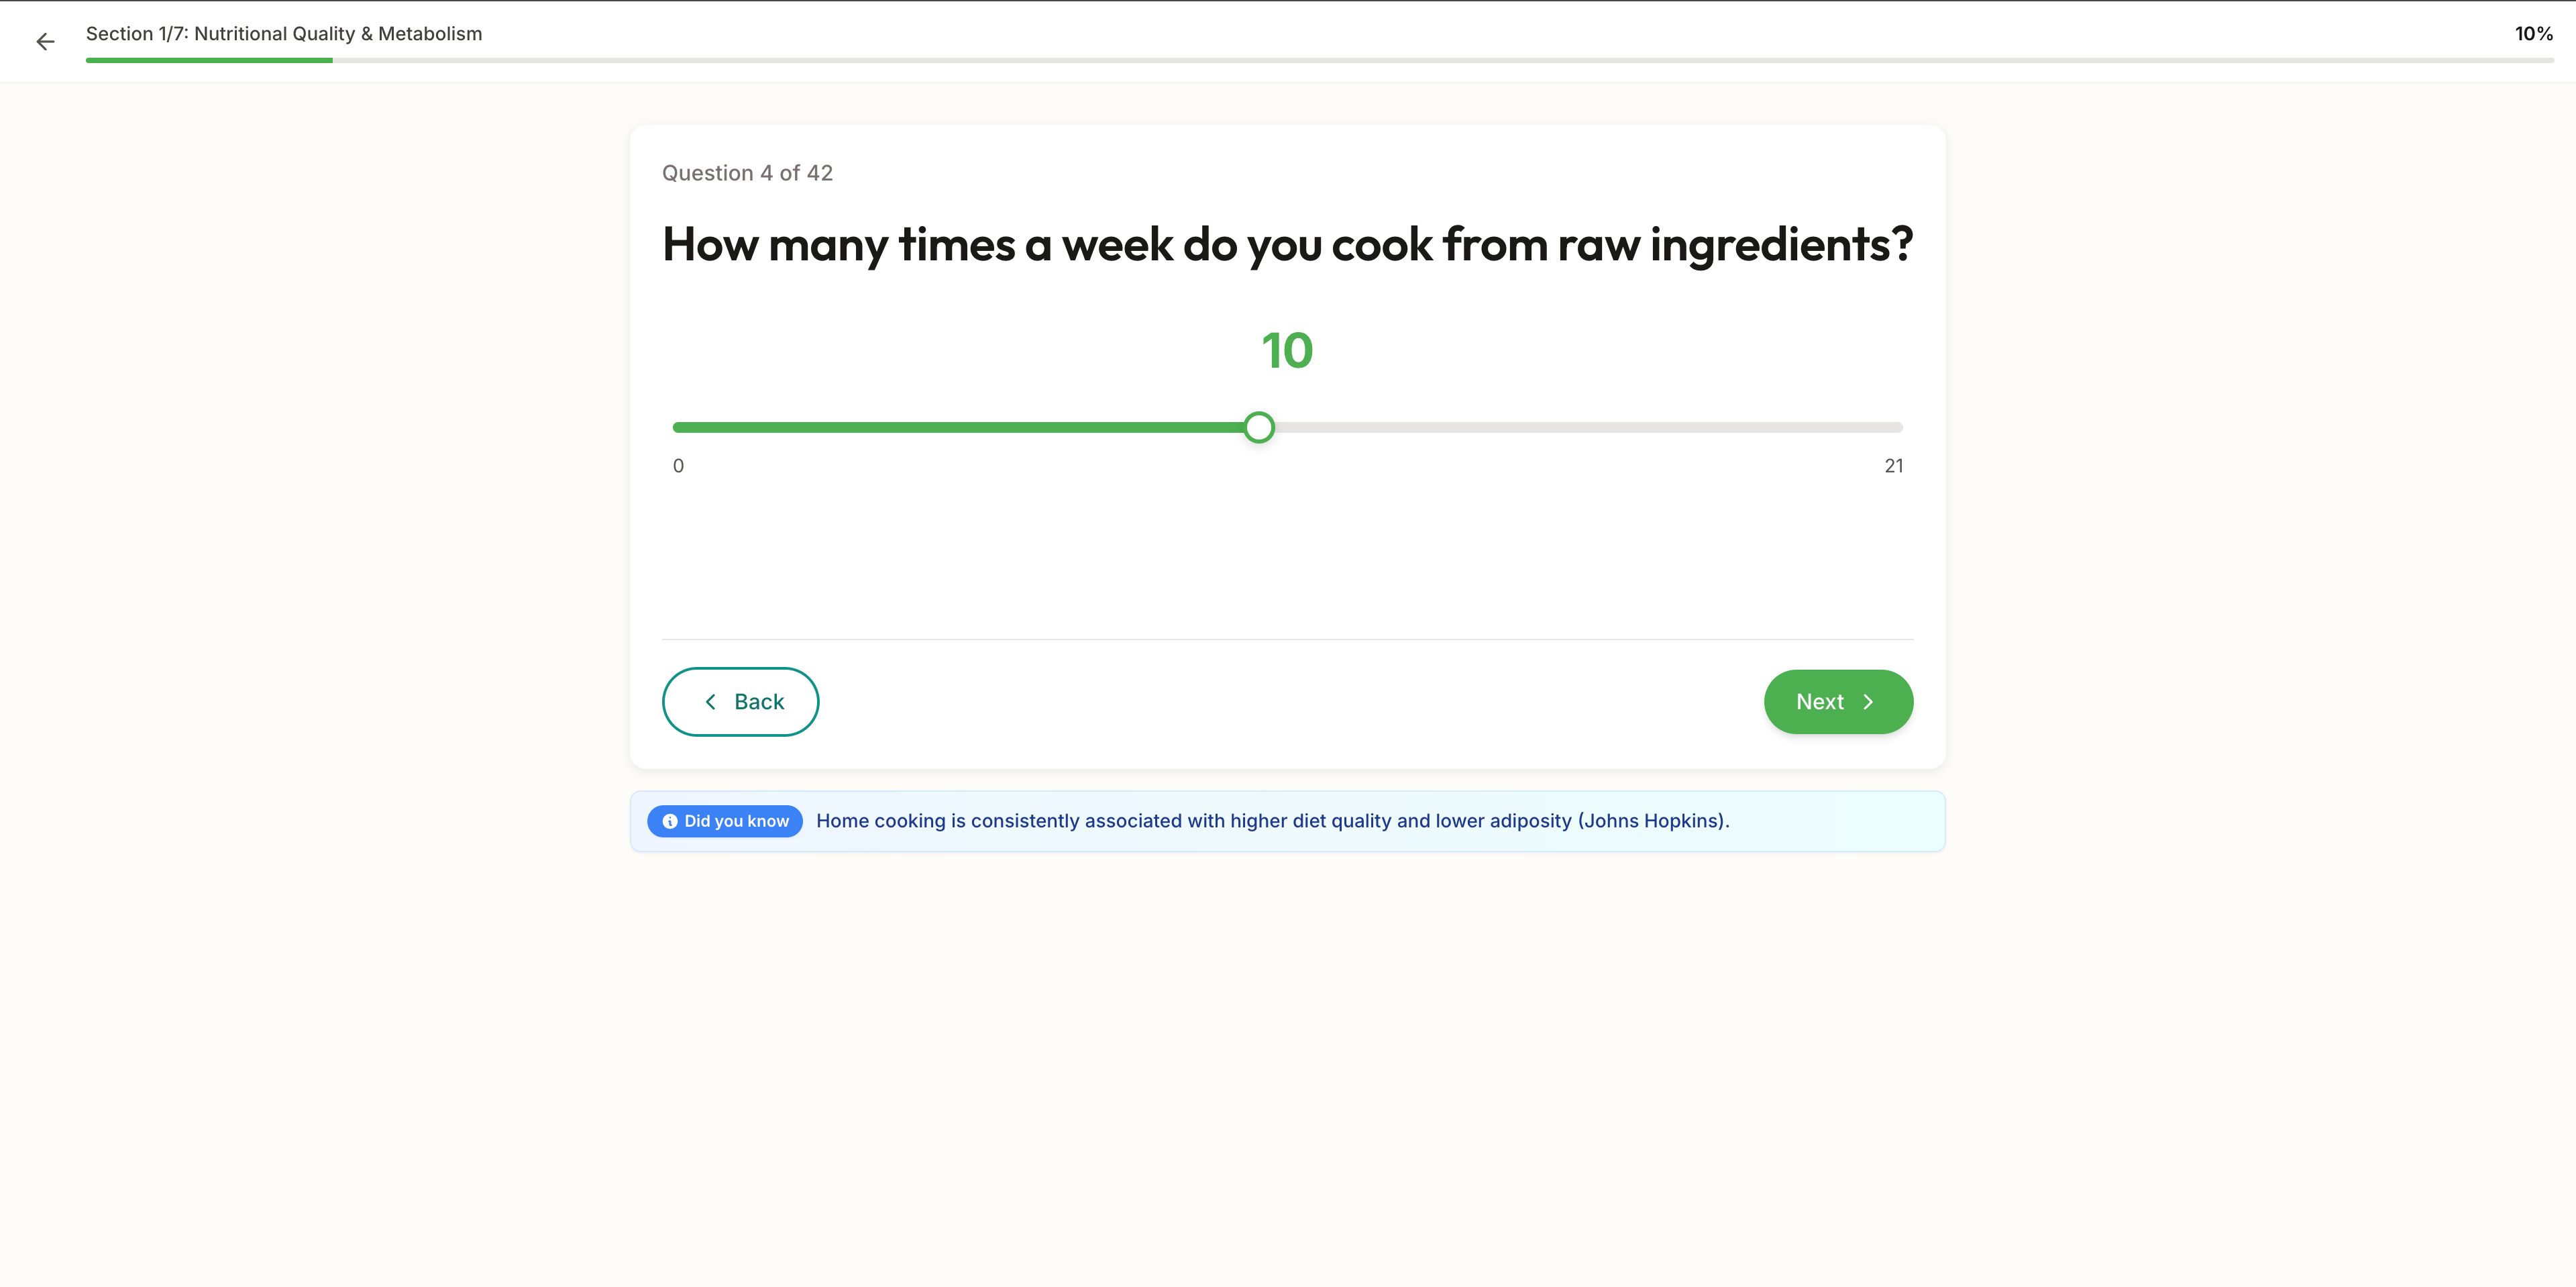
Task: Click Question 4 of 42 header text
Action: [747, 172]
